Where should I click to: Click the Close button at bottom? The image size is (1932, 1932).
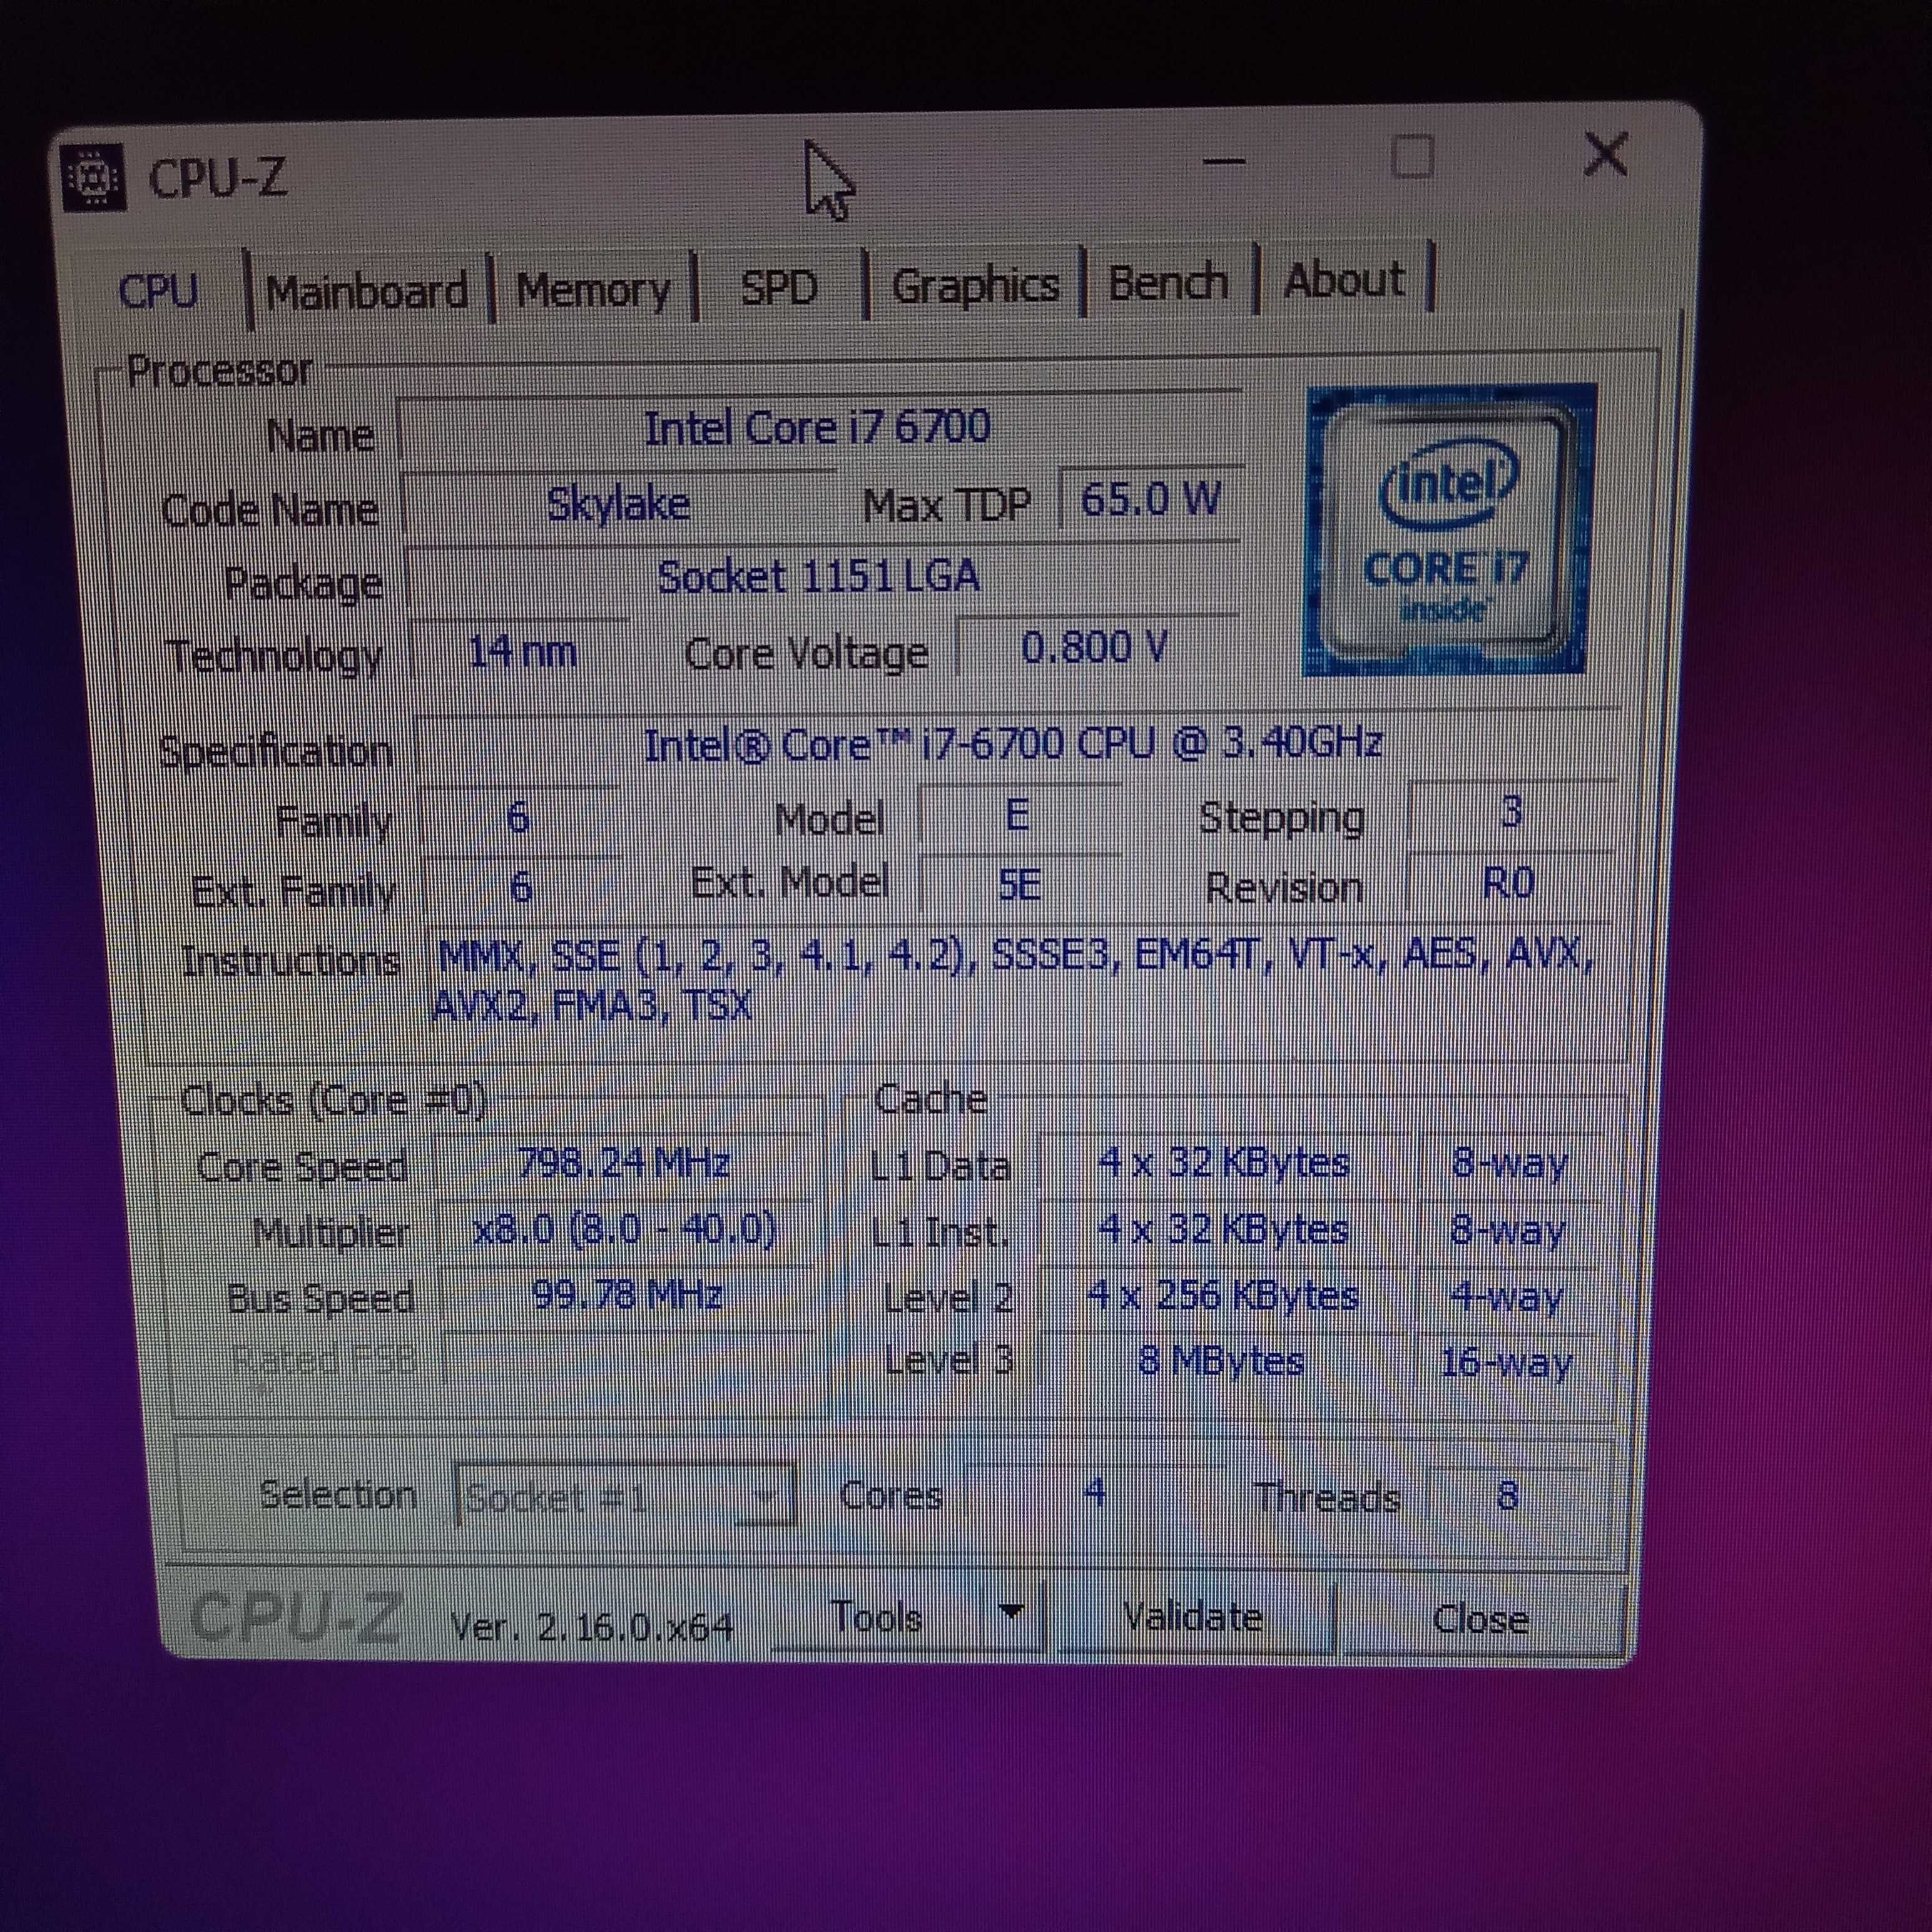coord(1480,1619)
